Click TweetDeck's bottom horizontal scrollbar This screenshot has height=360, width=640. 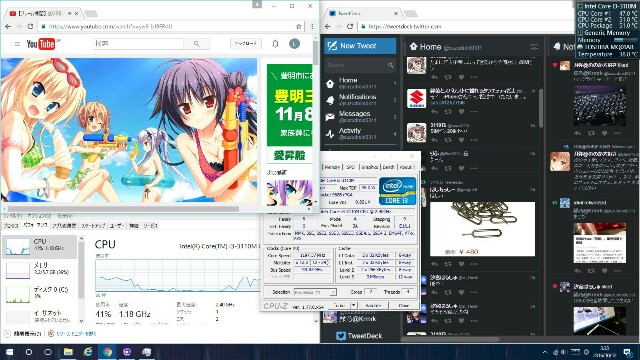pyautogui.click(x=450, y=339)
